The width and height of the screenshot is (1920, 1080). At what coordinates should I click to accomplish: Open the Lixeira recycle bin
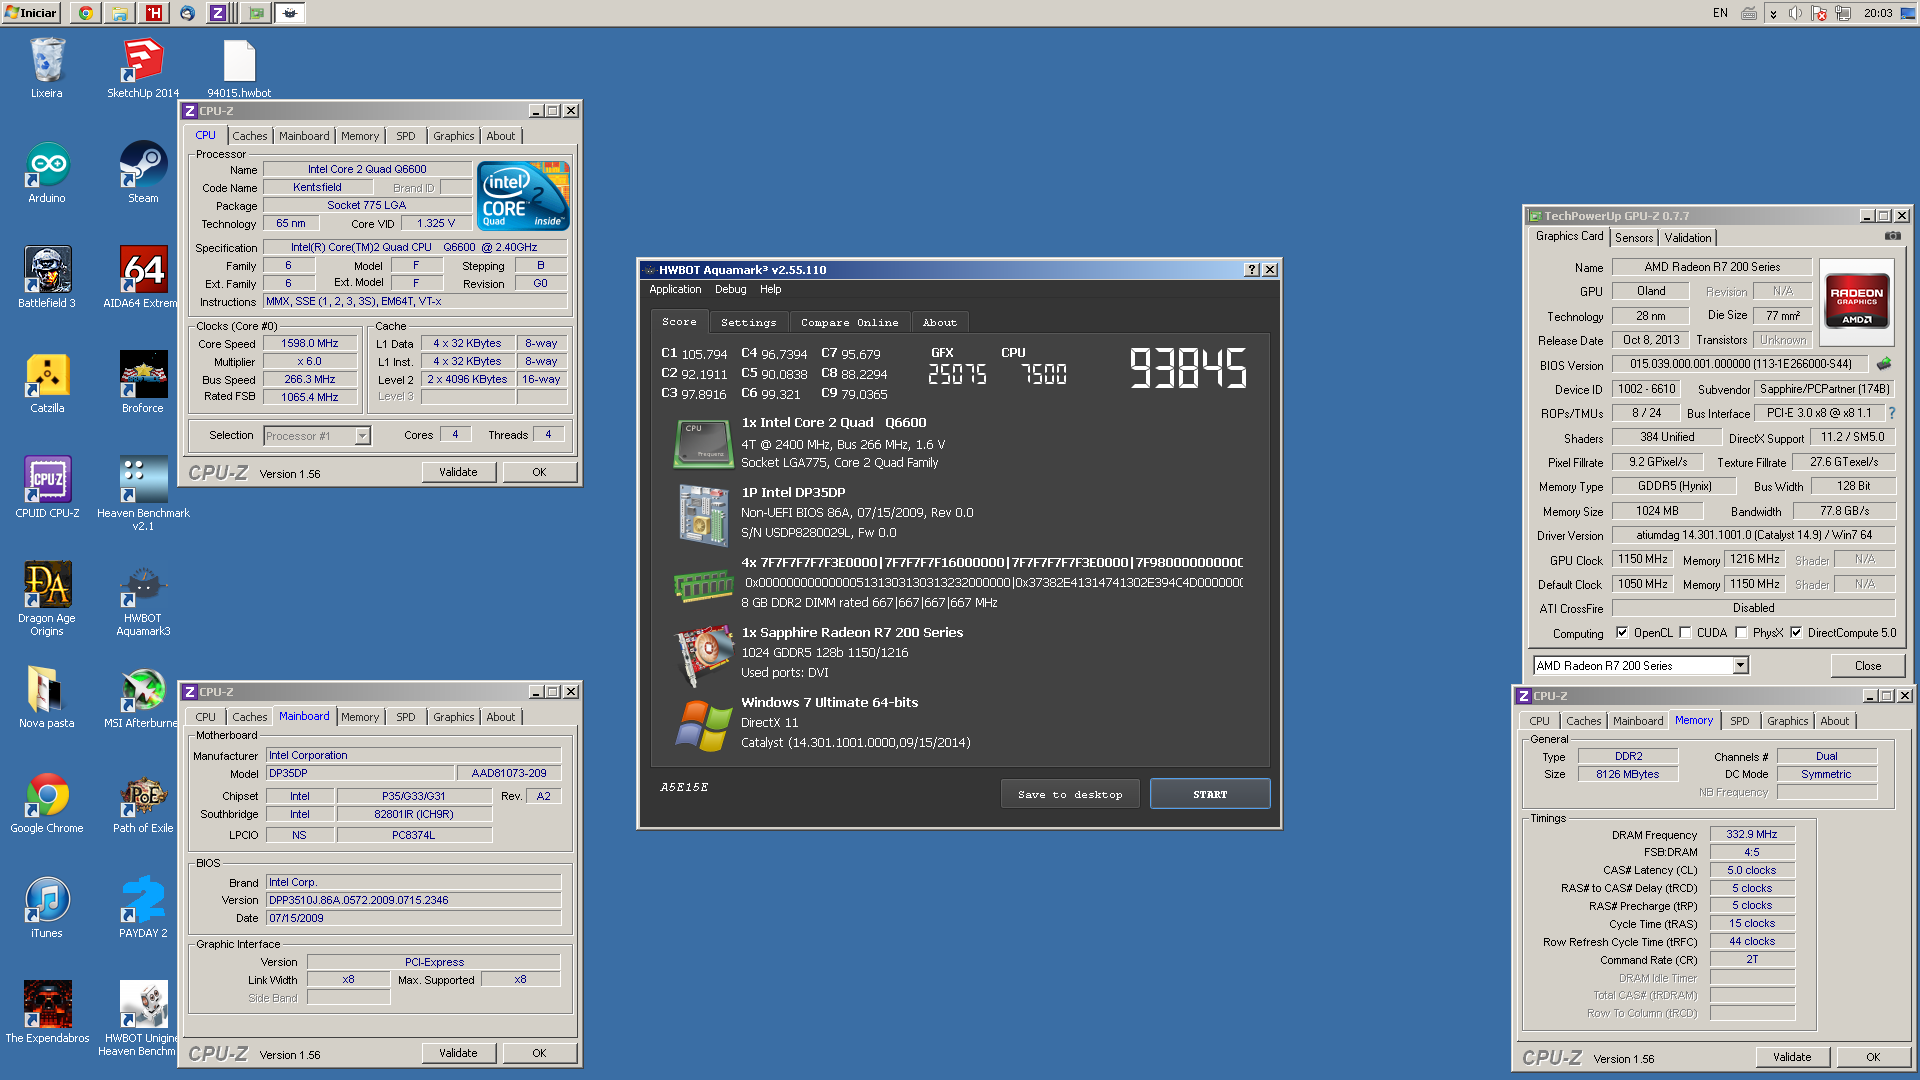coord(47,68)
